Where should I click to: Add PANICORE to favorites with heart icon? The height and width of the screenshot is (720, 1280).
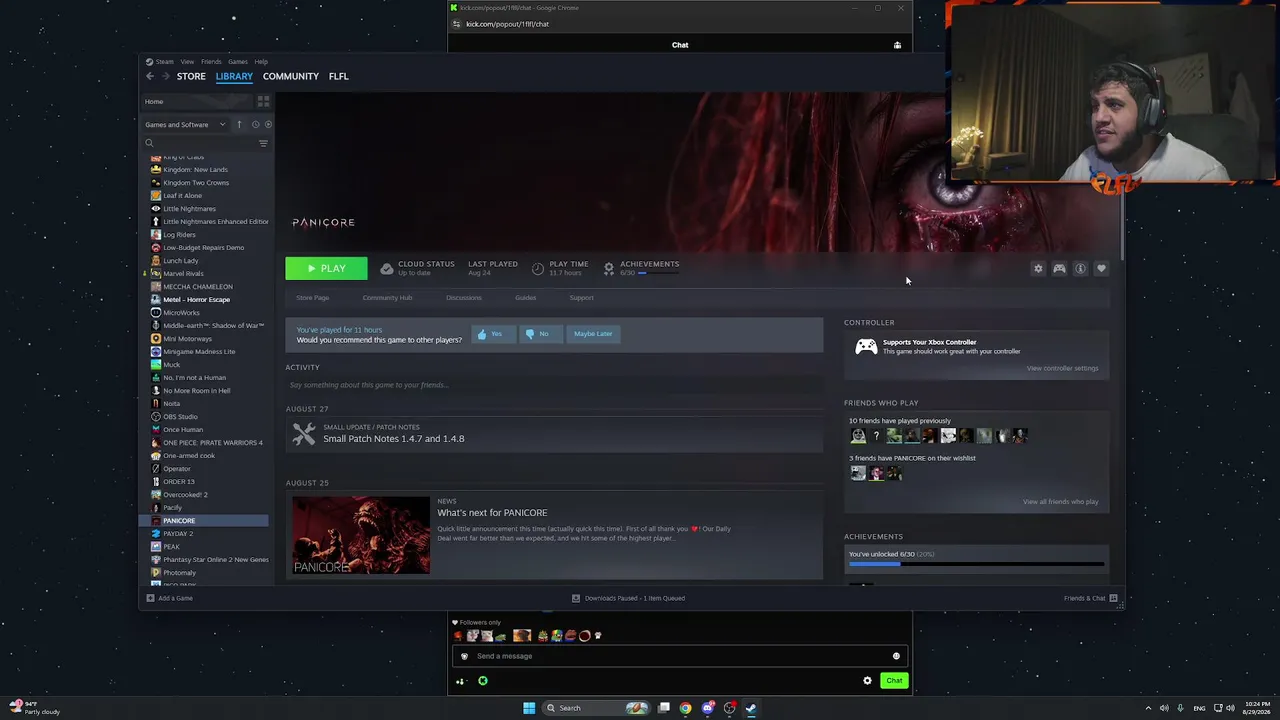coord(1101,269)
